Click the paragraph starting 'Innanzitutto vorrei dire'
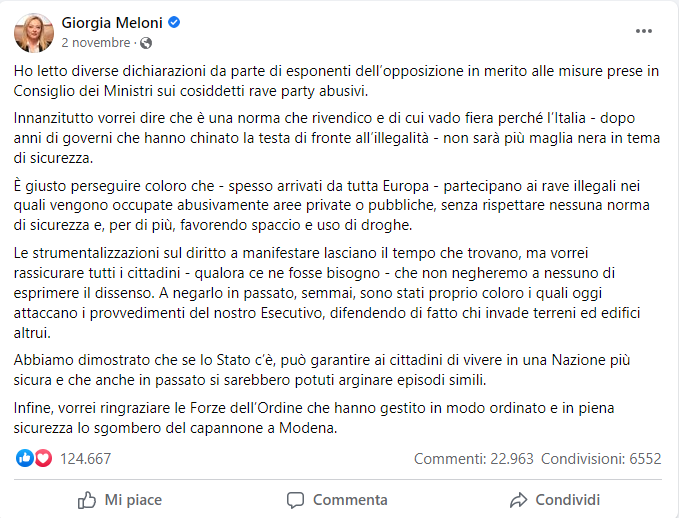 pos(300,135)
